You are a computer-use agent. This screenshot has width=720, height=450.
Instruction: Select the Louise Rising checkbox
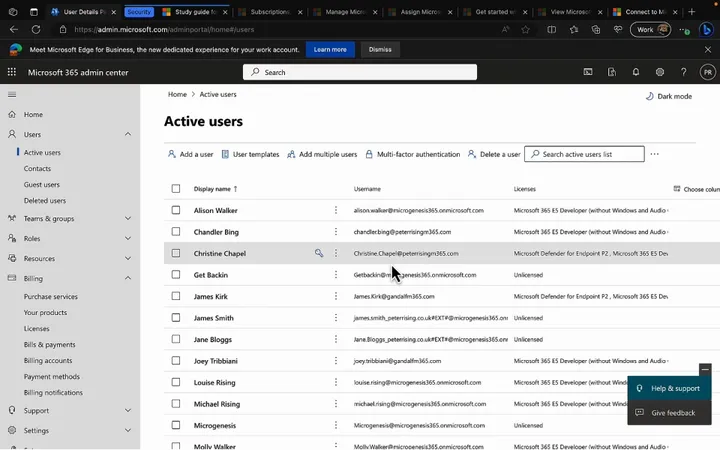(x=176, y=382)
